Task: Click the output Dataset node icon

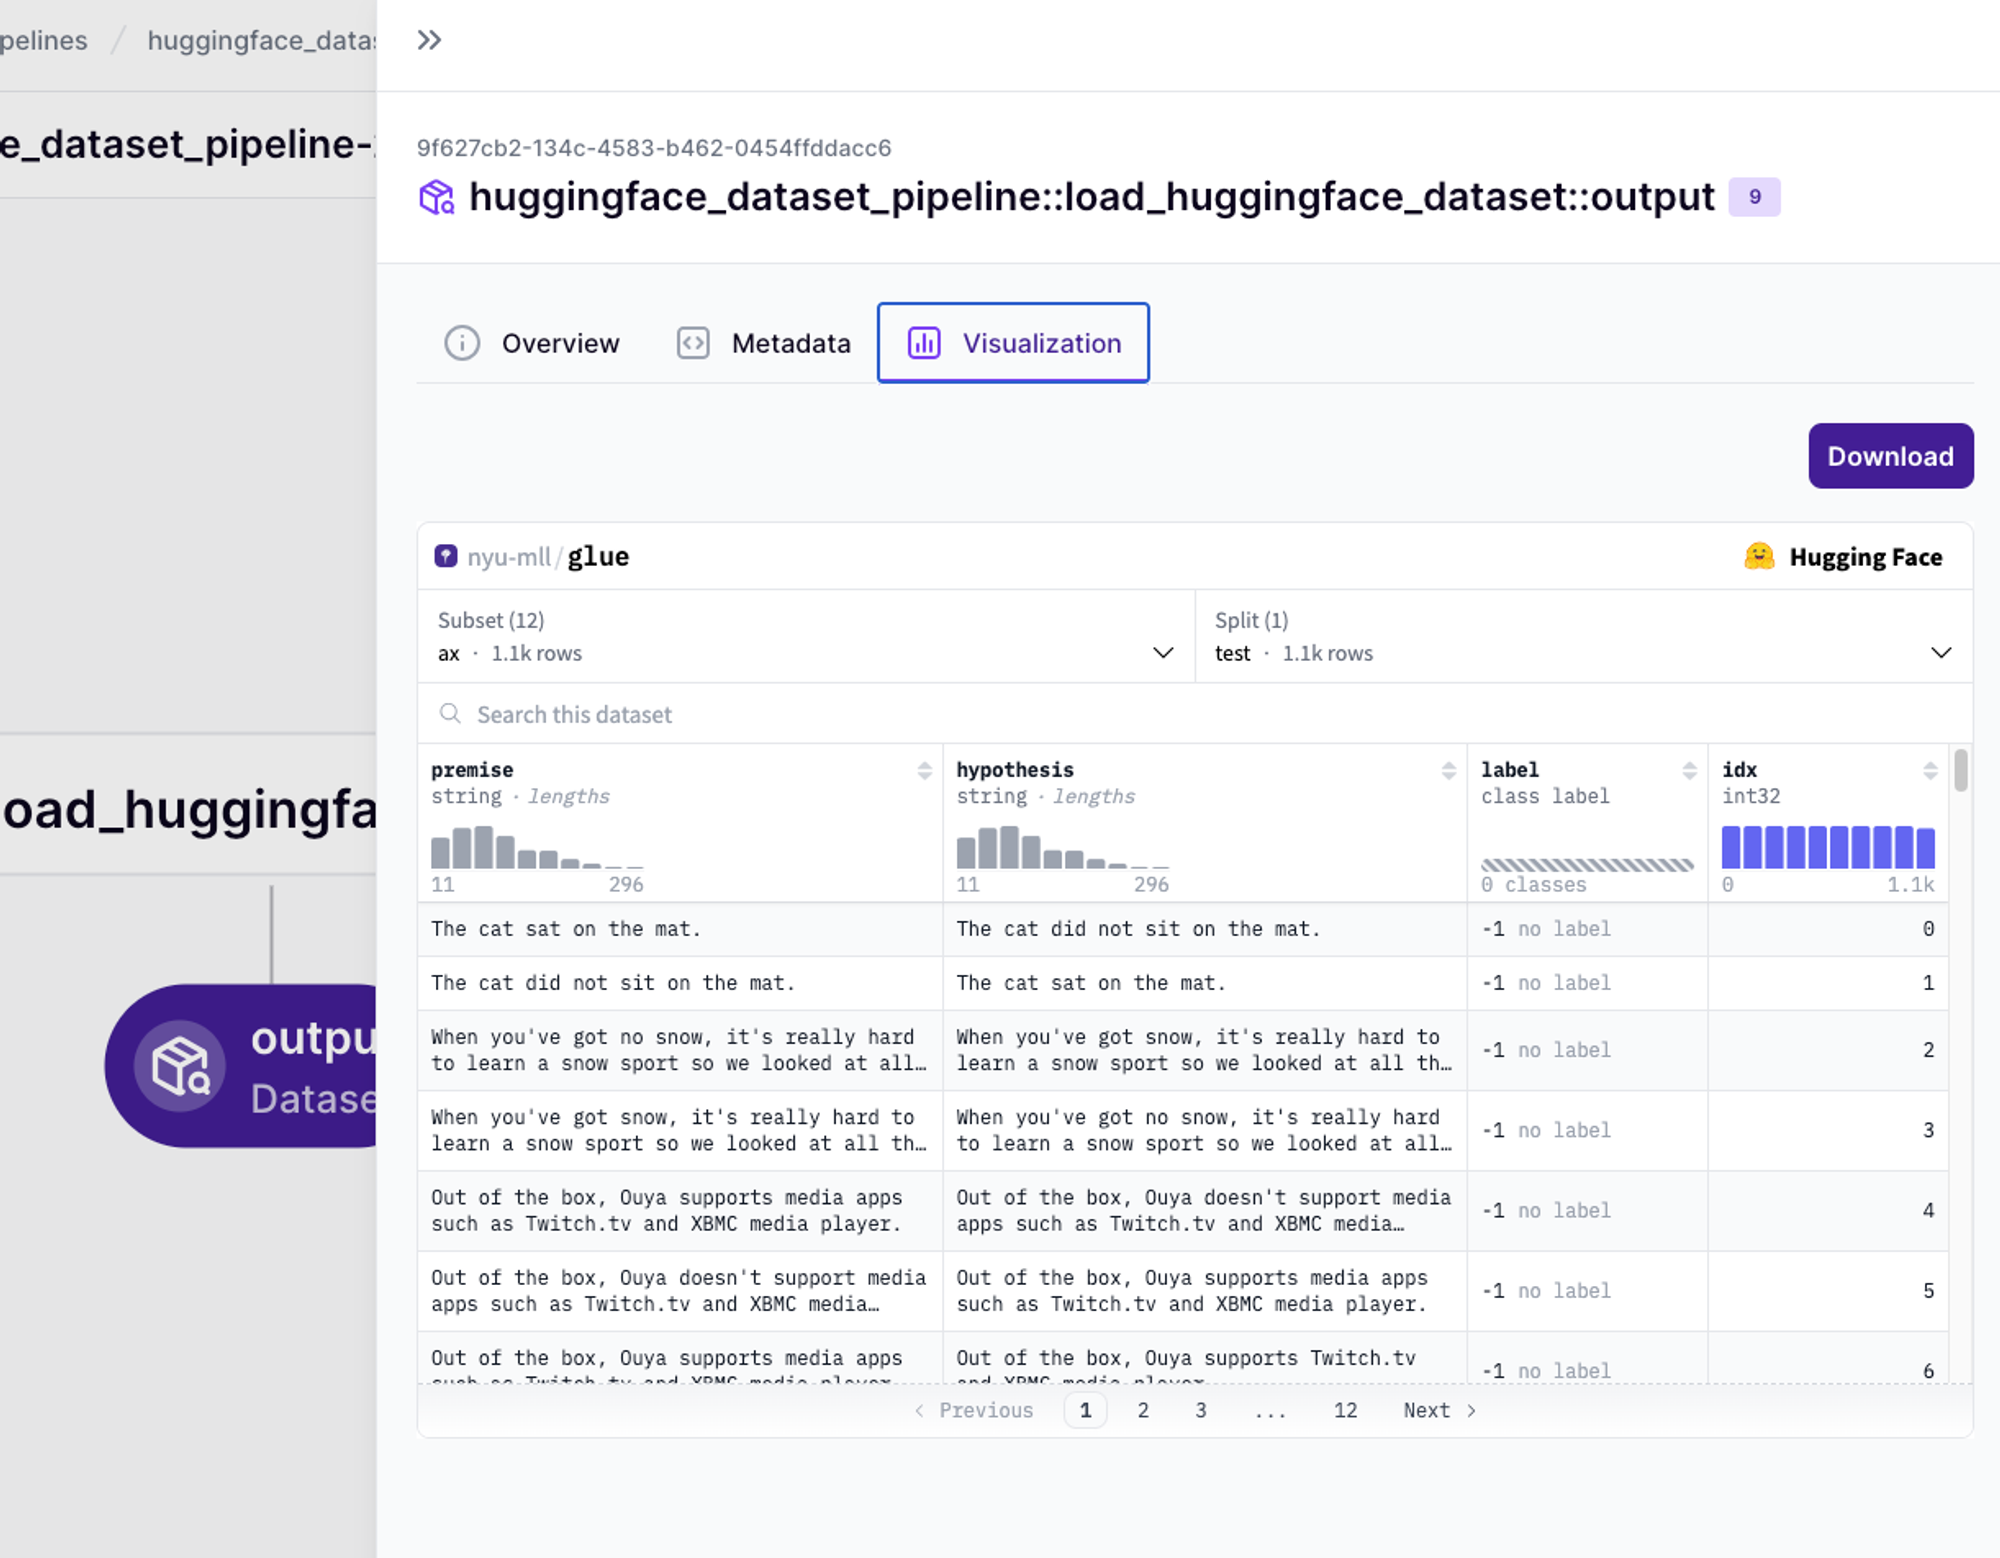Action: (x=180, y=1065)
